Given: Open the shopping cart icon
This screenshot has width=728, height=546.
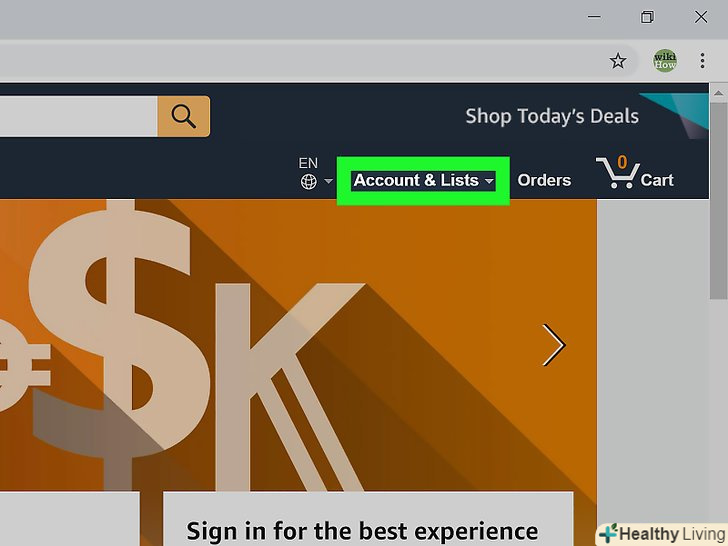Looking at the screenshot, I should pos(618,173).
